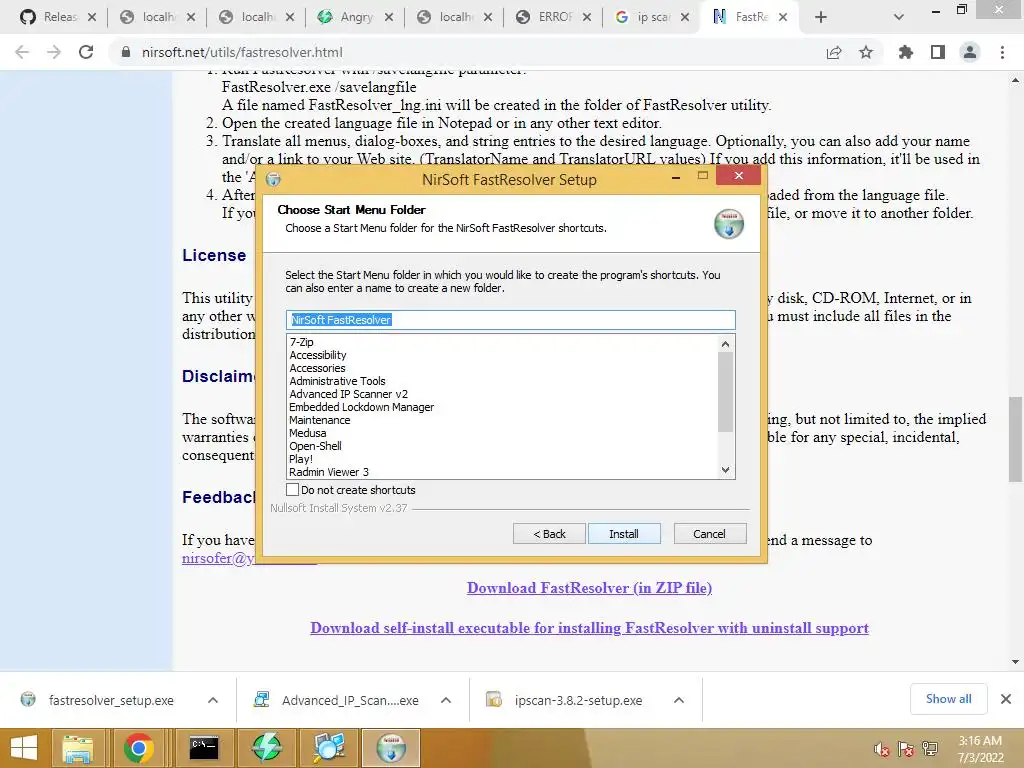Open the Chrome three-dot menu
The image size is (1024, 768).
click(x=1002, y=52)
